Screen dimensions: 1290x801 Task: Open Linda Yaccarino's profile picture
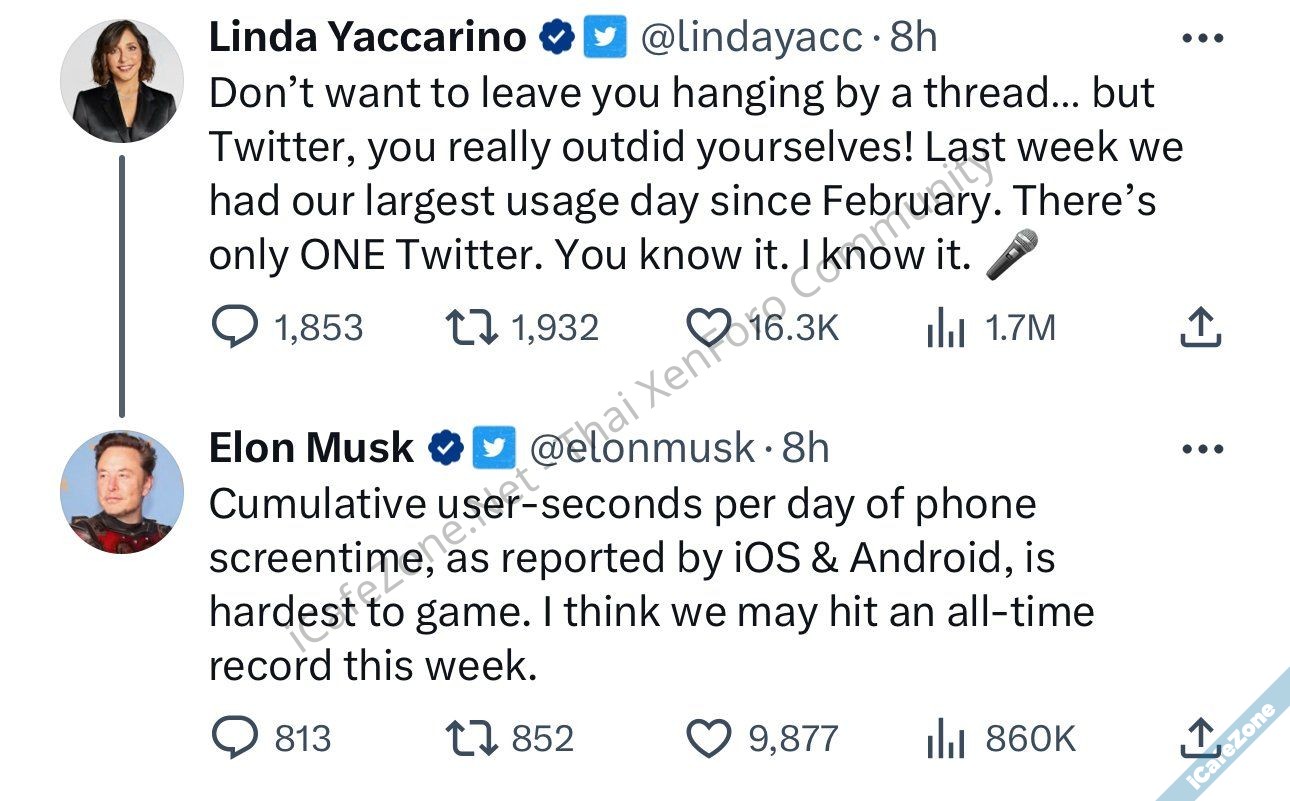pyautogui.click(x=119, y=80)
